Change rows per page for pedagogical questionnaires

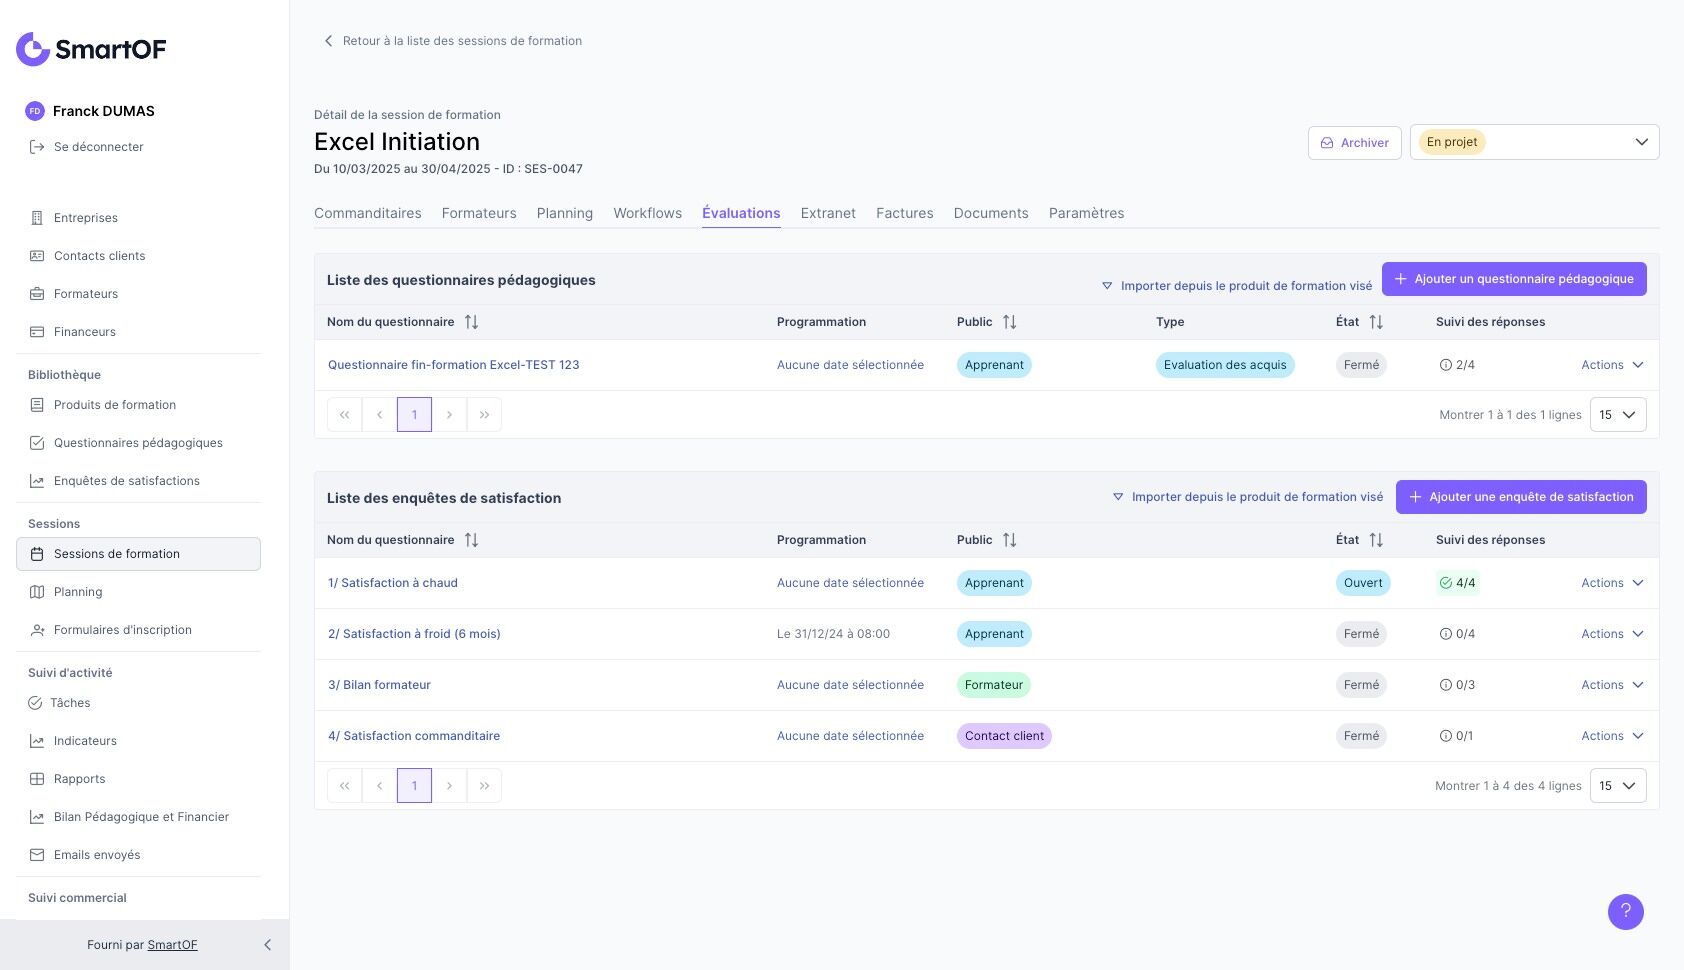point(1618,415)
